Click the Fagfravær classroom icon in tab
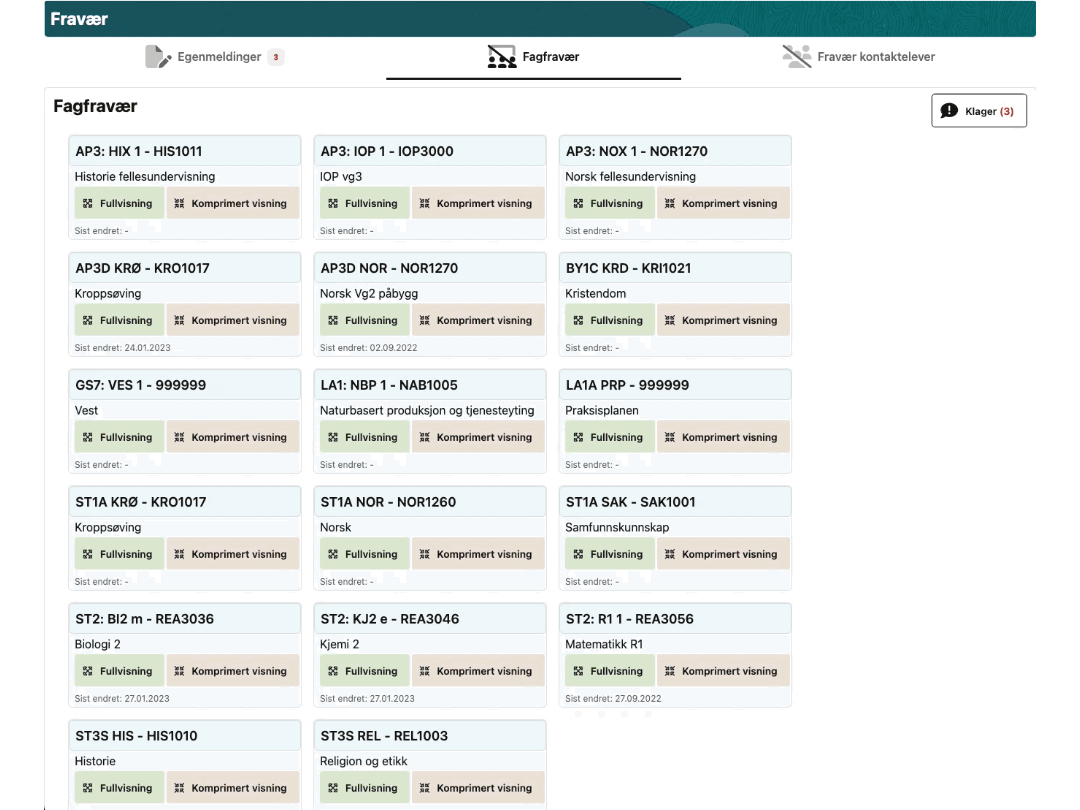 tap(501, 57)
